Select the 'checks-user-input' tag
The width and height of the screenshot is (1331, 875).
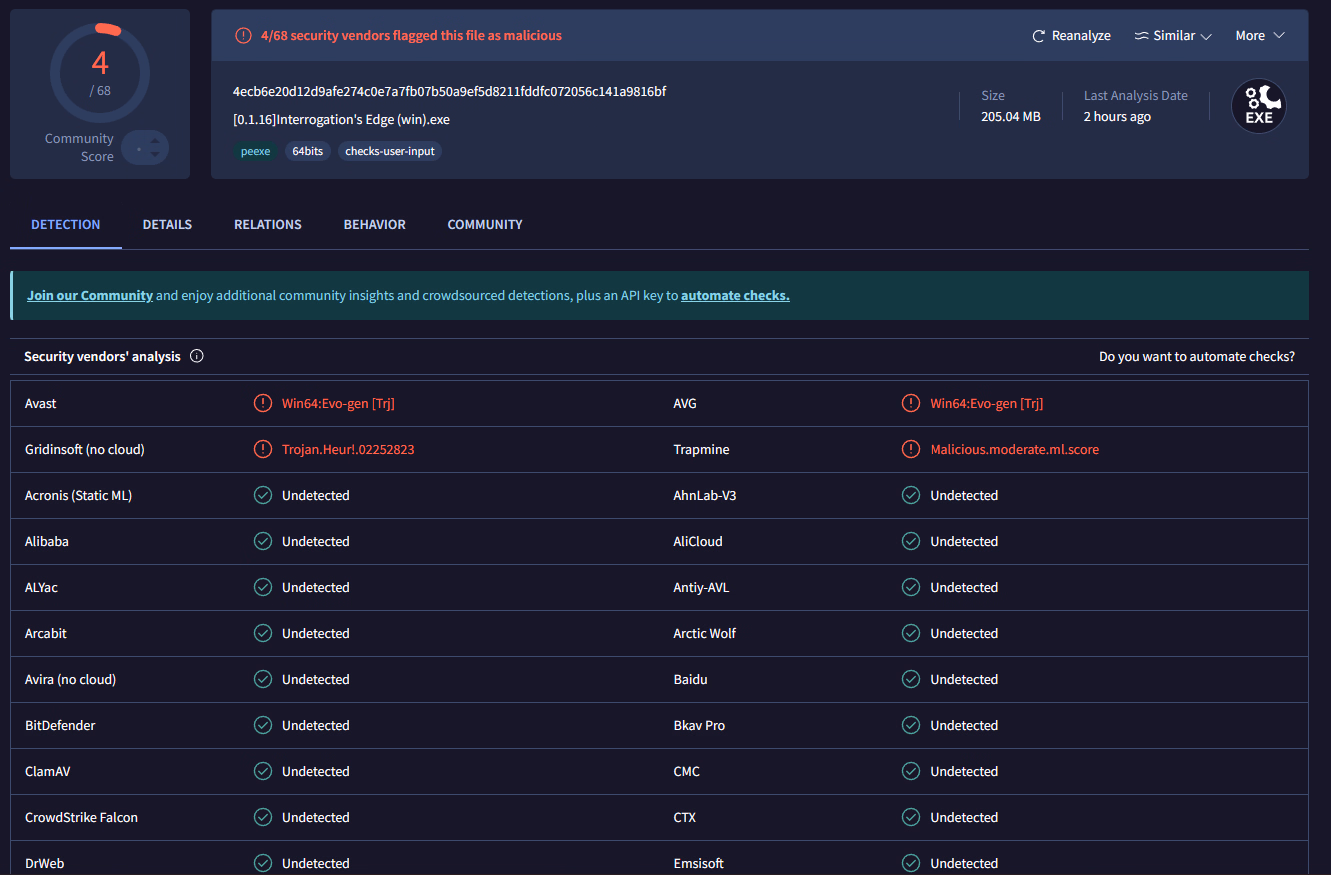pos(390,152)
